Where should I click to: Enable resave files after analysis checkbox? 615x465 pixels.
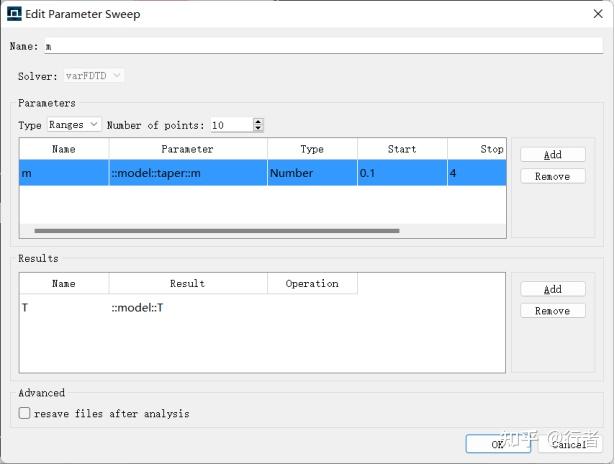point(25,413)
